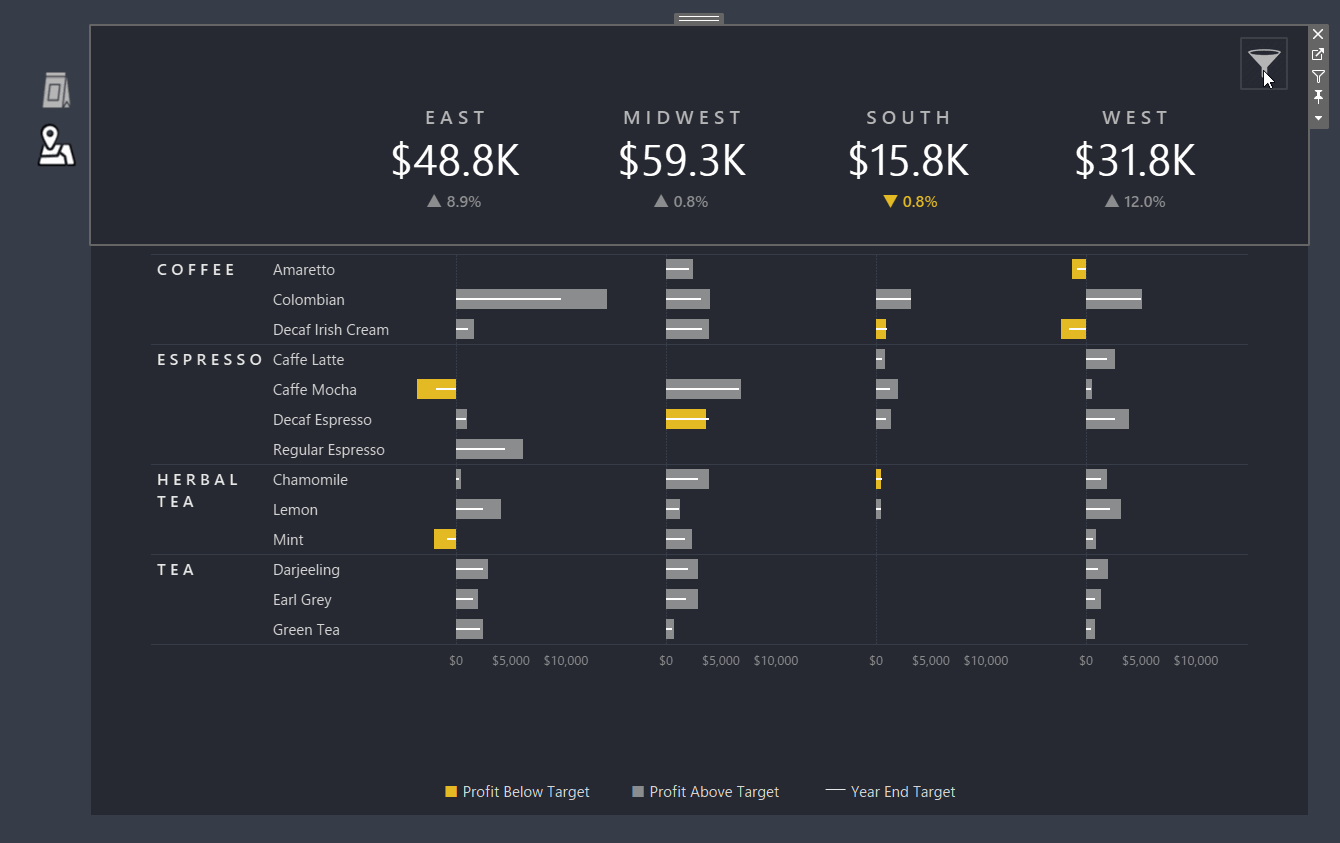Screen dimensions: 1340x843
Task: Click the large funnel filter icon
Action: [1263, 62]
